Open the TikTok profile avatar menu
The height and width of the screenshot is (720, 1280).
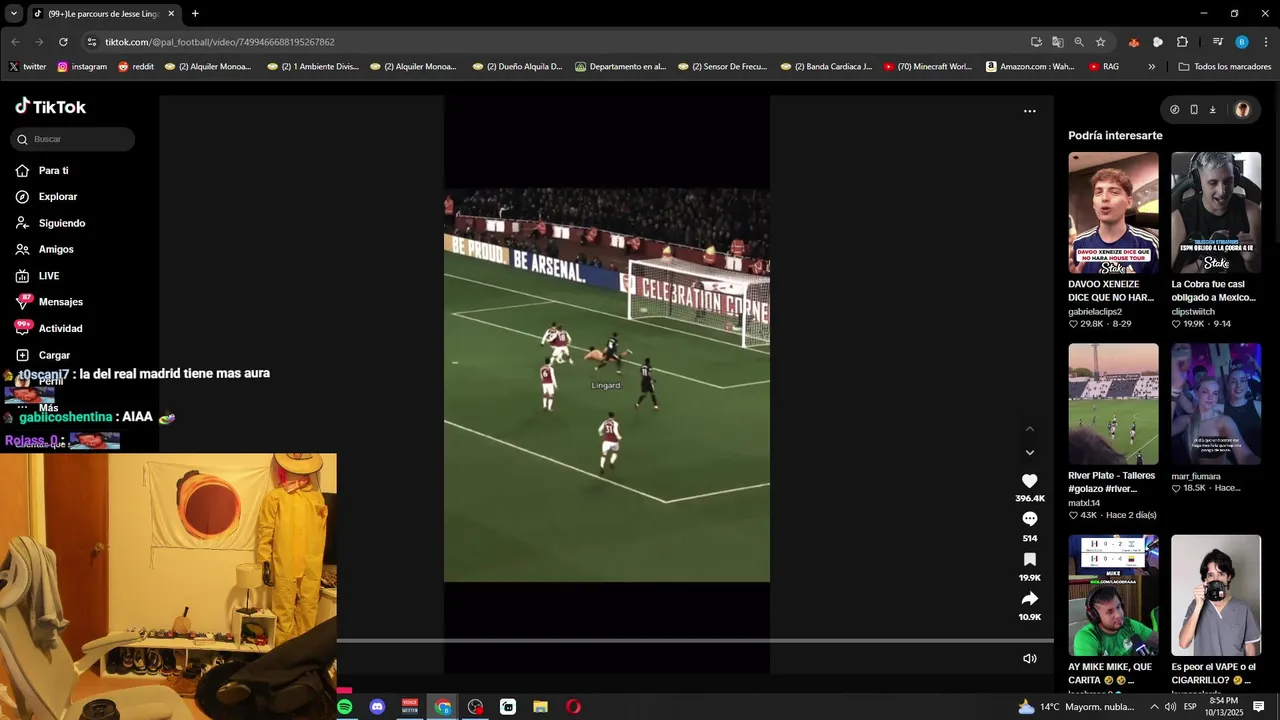1242,110
